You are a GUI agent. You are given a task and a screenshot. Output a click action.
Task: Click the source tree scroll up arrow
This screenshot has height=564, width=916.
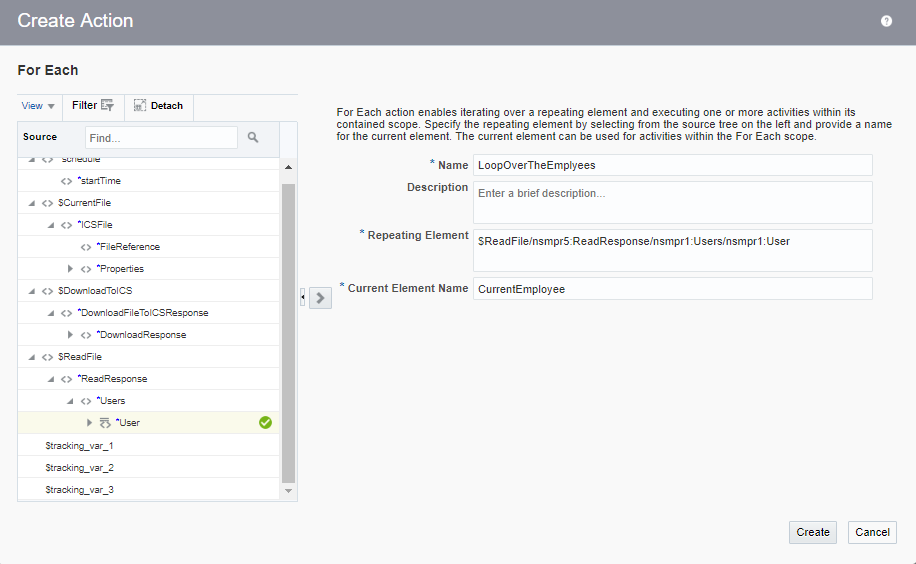pos(288,167)
